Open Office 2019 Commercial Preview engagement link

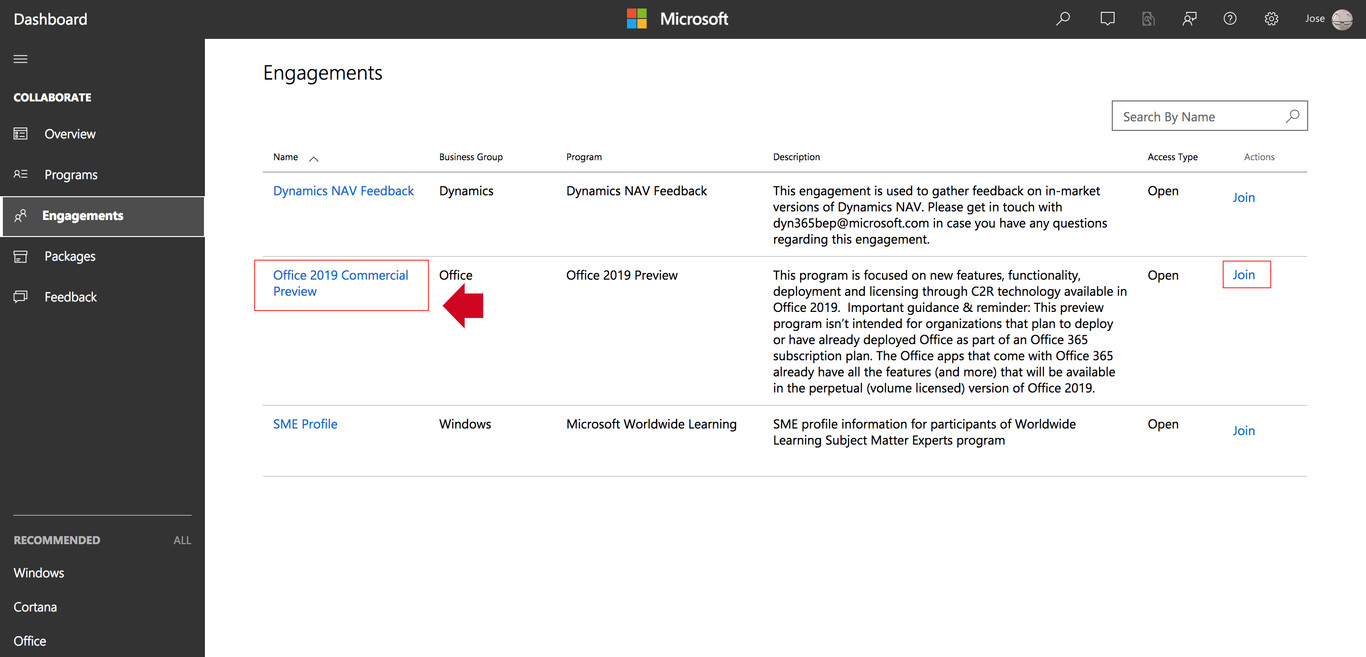coord(341,283)
